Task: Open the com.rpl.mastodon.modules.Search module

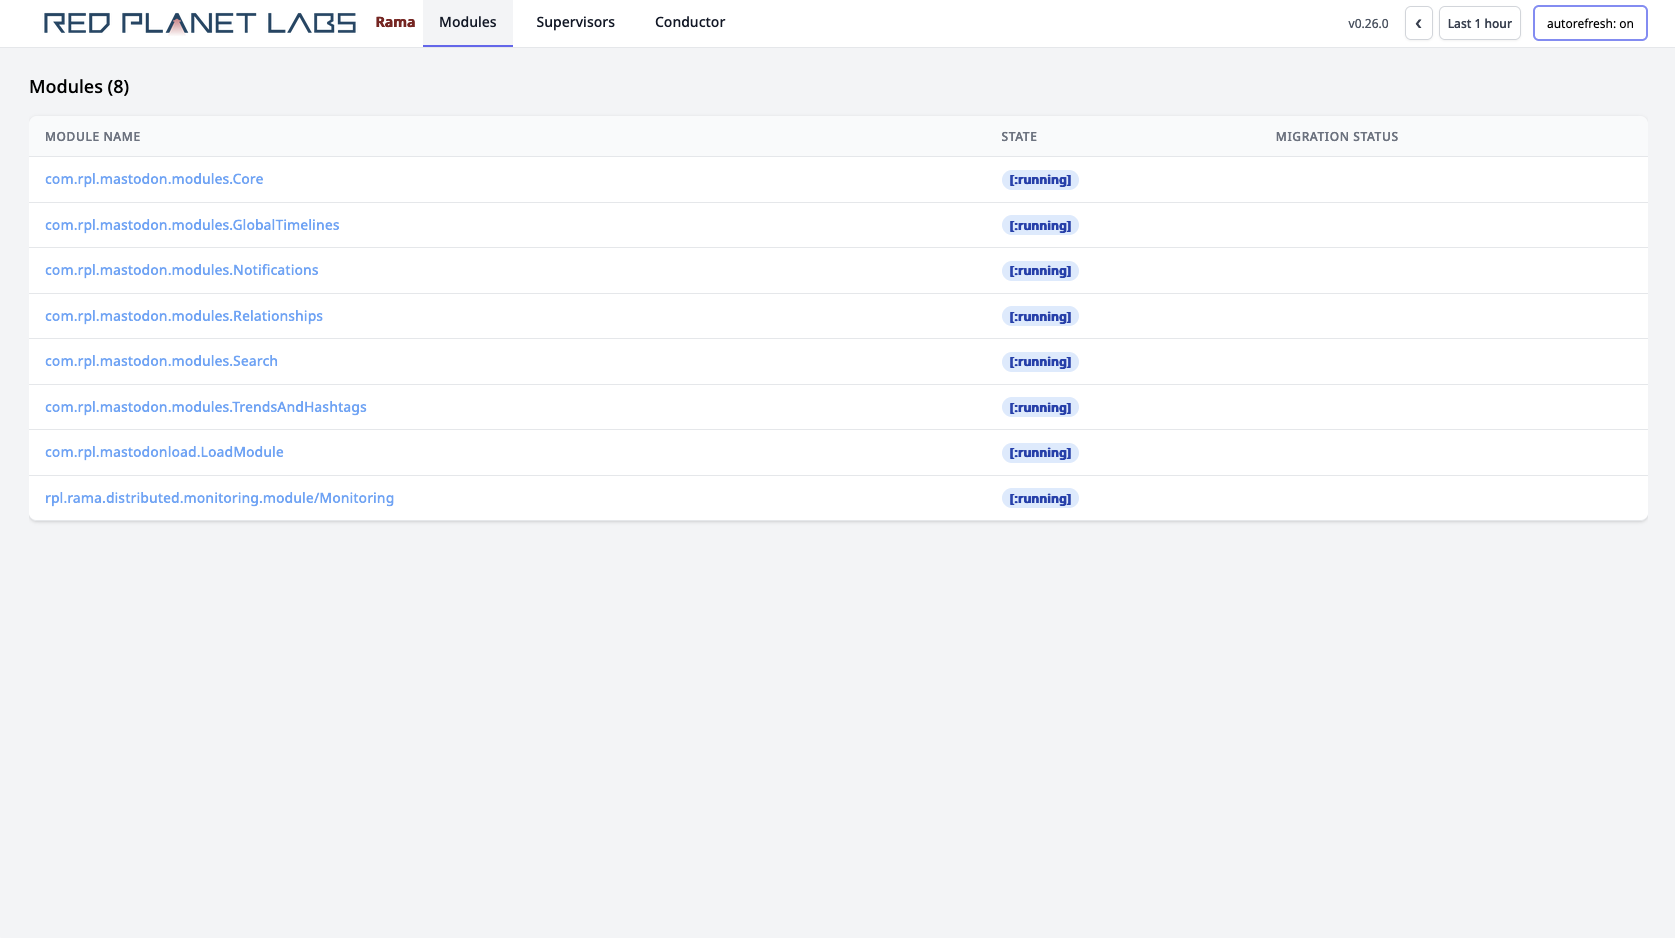Action: (x=161, y=361)
